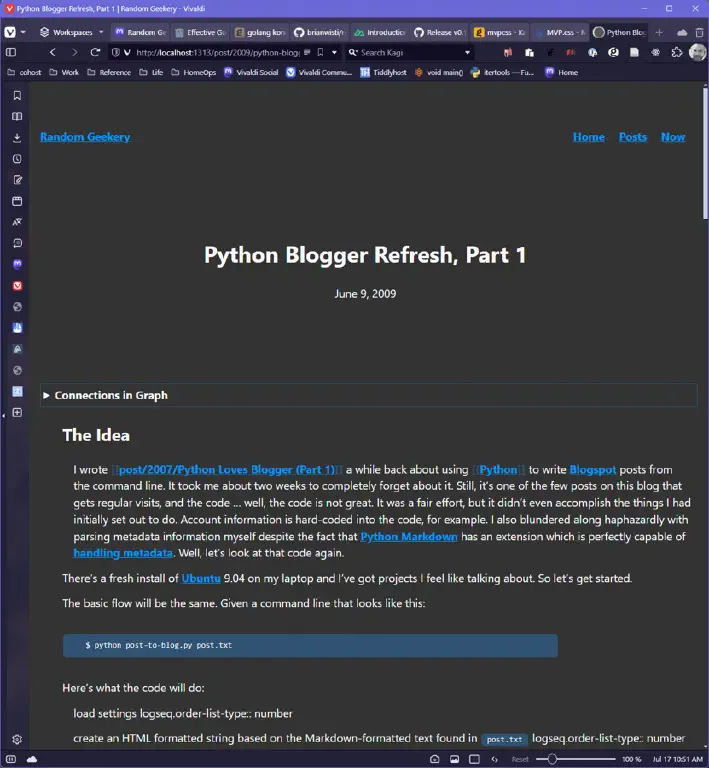Open the Work bookmarks folder
The height and width of the screenshot is (768, 709).
pos(64,72)
